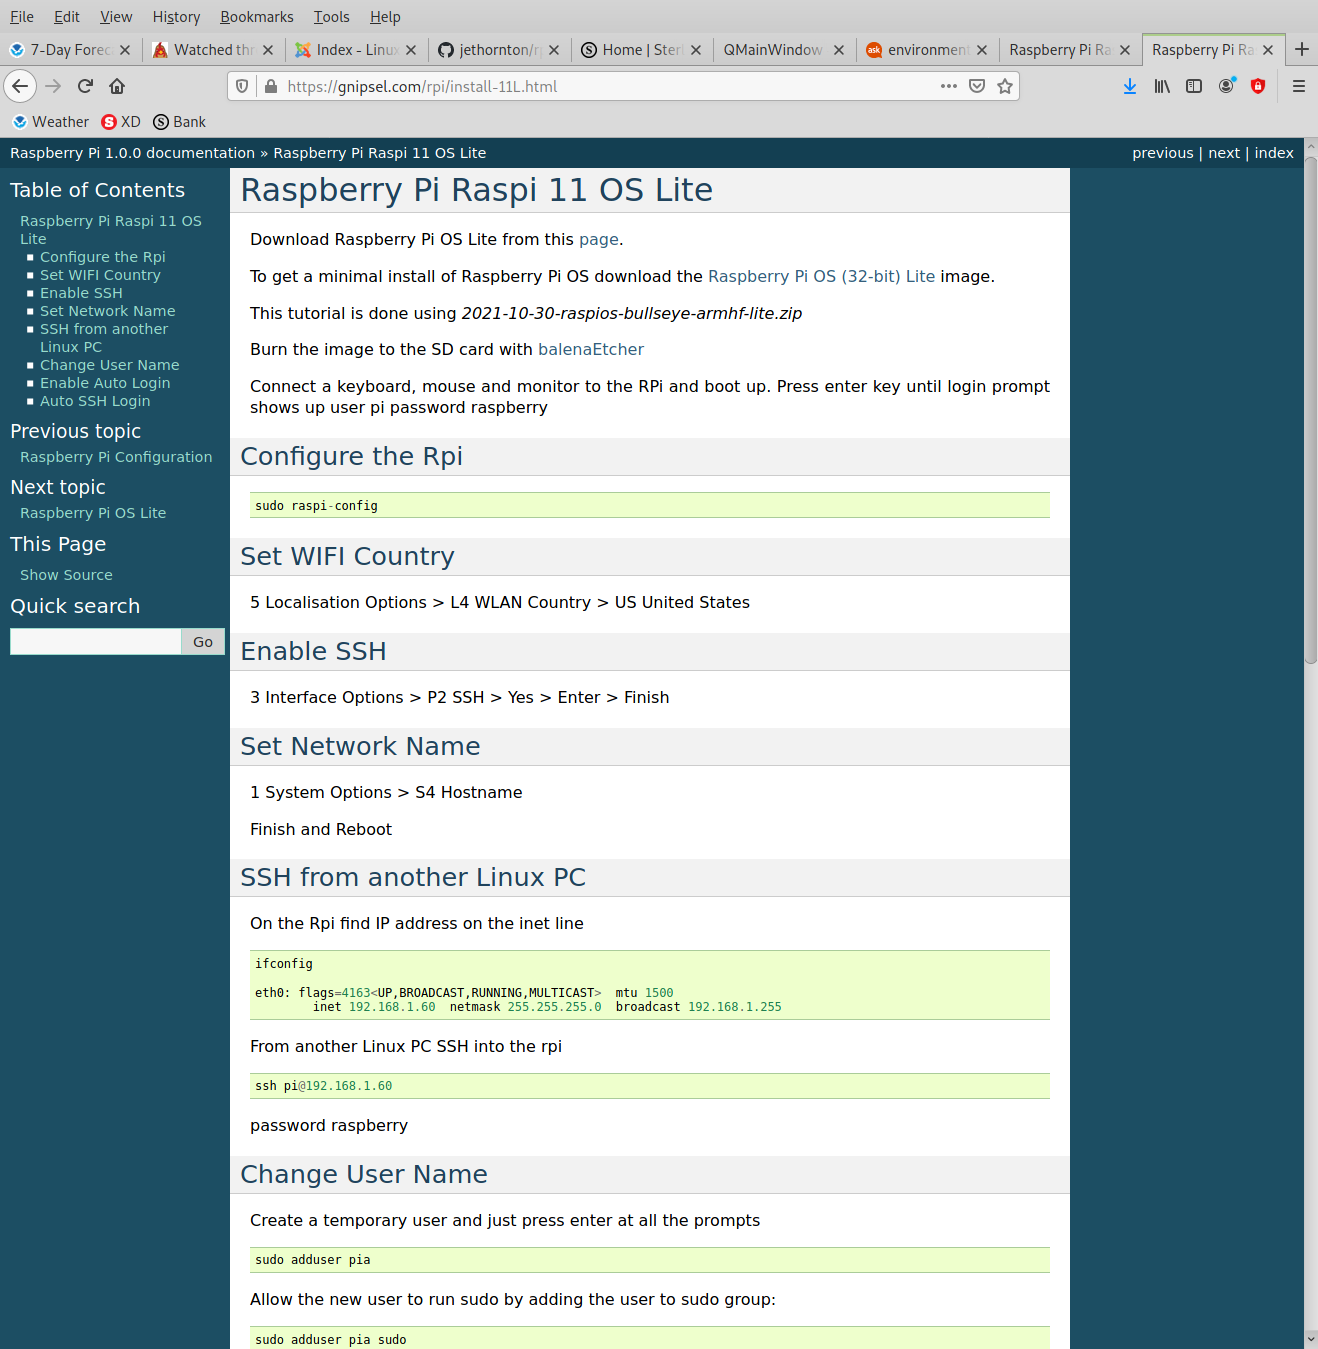Open Raspberry Pi 1.0.0 documentation breadcrumb
This screenshot has width=1318, height=1349.
pyautogui.click(x=132, y=153)
